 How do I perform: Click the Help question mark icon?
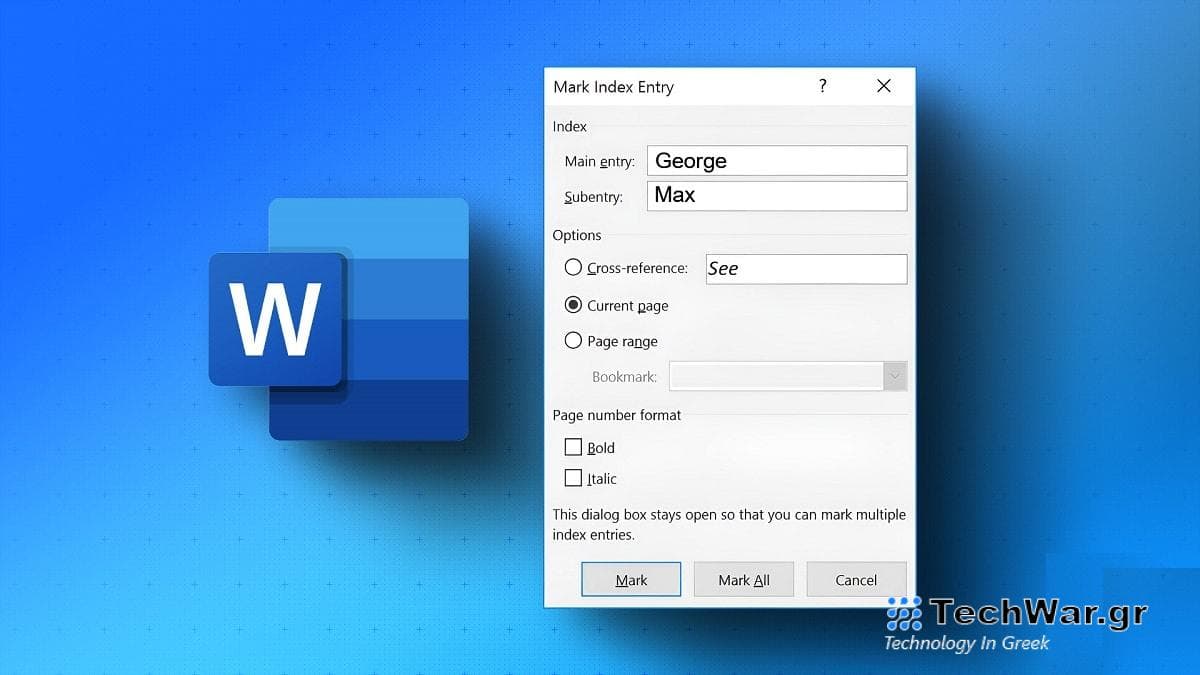(x=822, y=86)
